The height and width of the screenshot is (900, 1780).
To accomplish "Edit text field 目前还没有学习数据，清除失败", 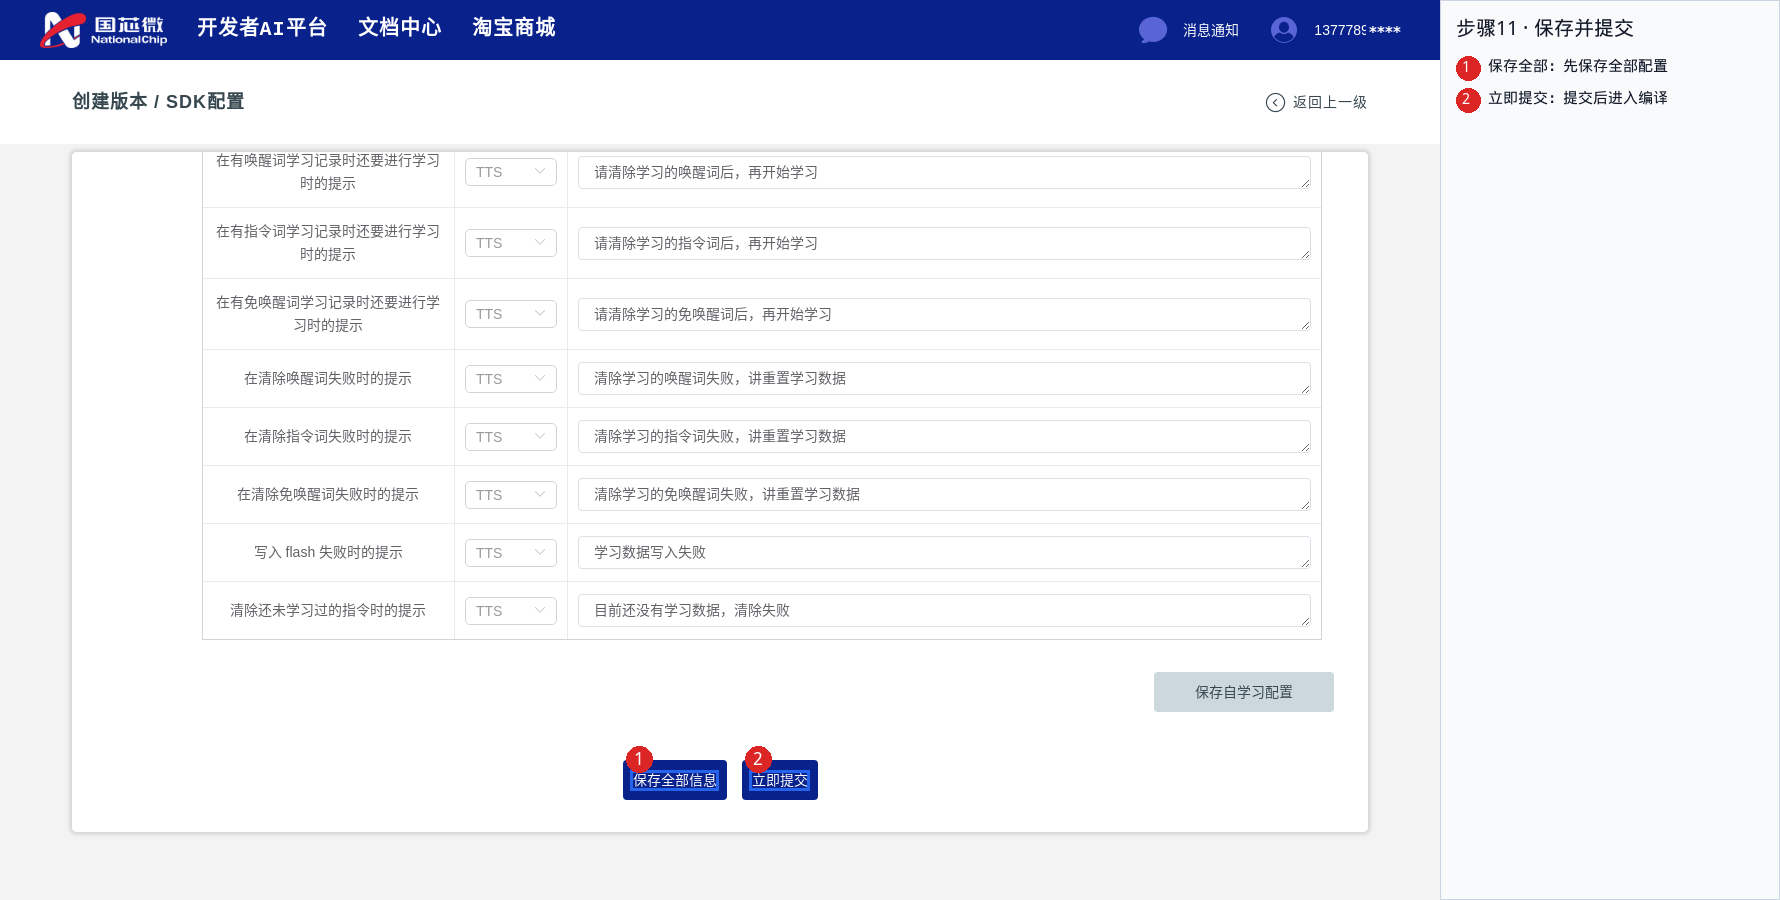I will coord(944,610).
